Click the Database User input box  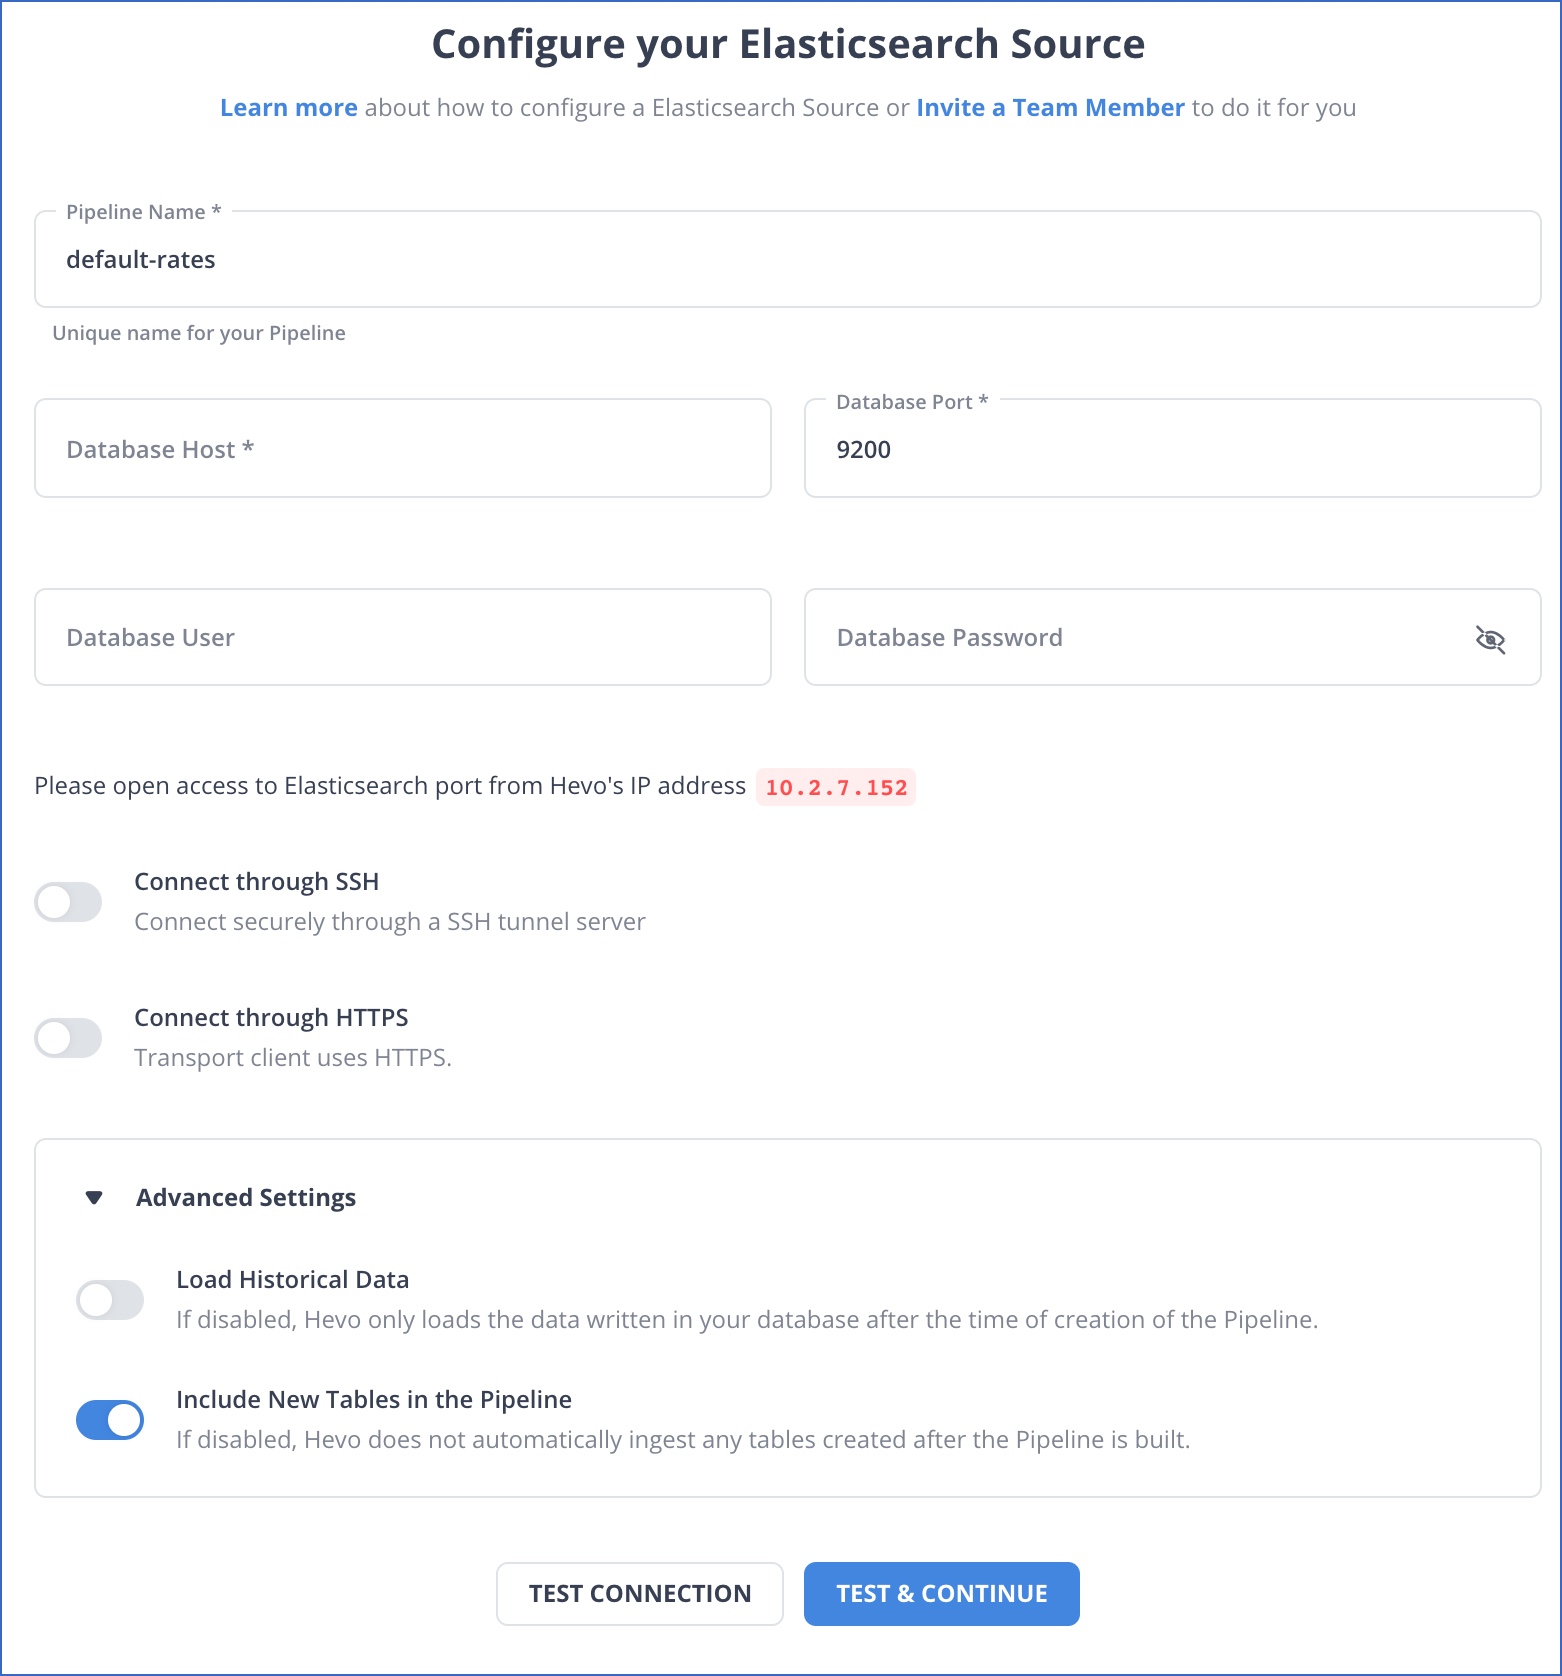[403, 637]
